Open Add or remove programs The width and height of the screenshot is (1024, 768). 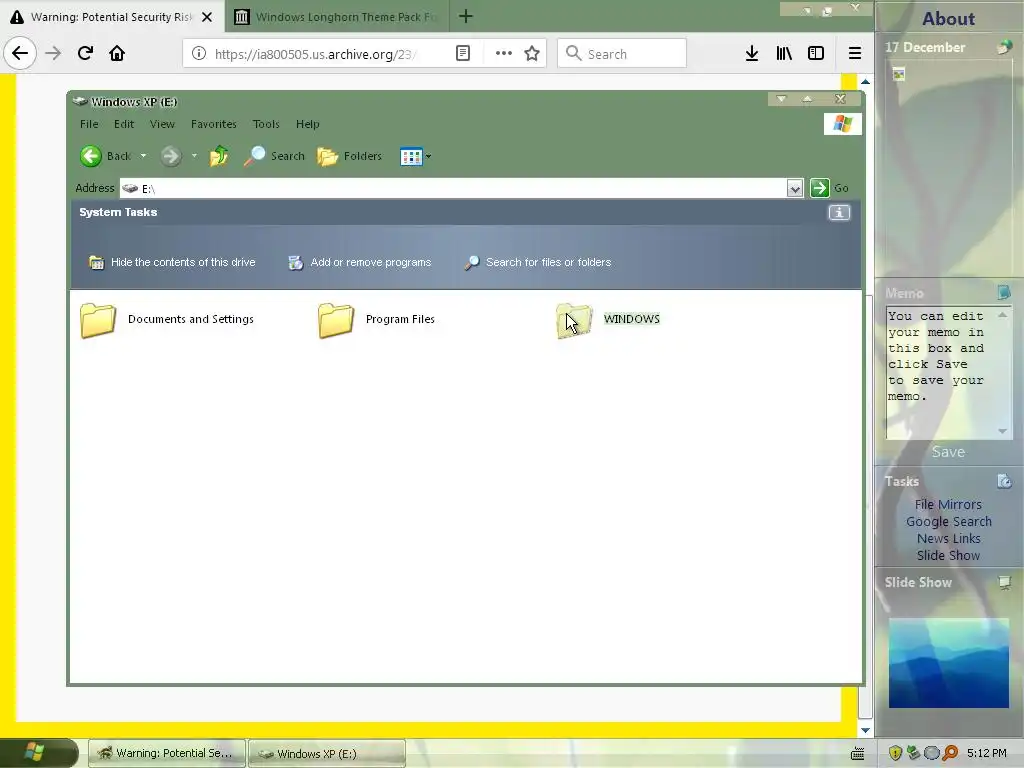pos(360,263)
